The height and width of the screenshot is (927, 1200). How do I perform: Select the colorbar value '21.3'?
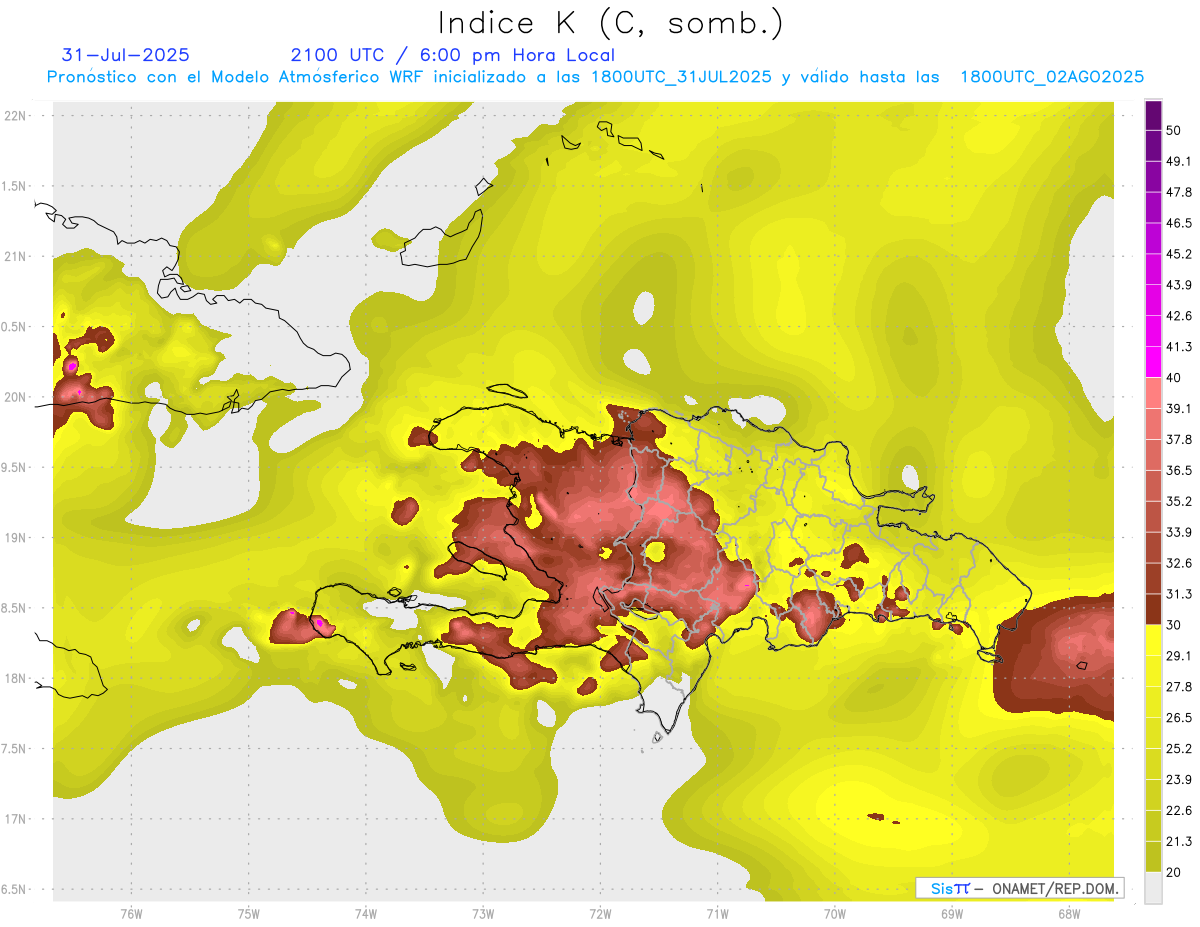[x=1179, y=842]
